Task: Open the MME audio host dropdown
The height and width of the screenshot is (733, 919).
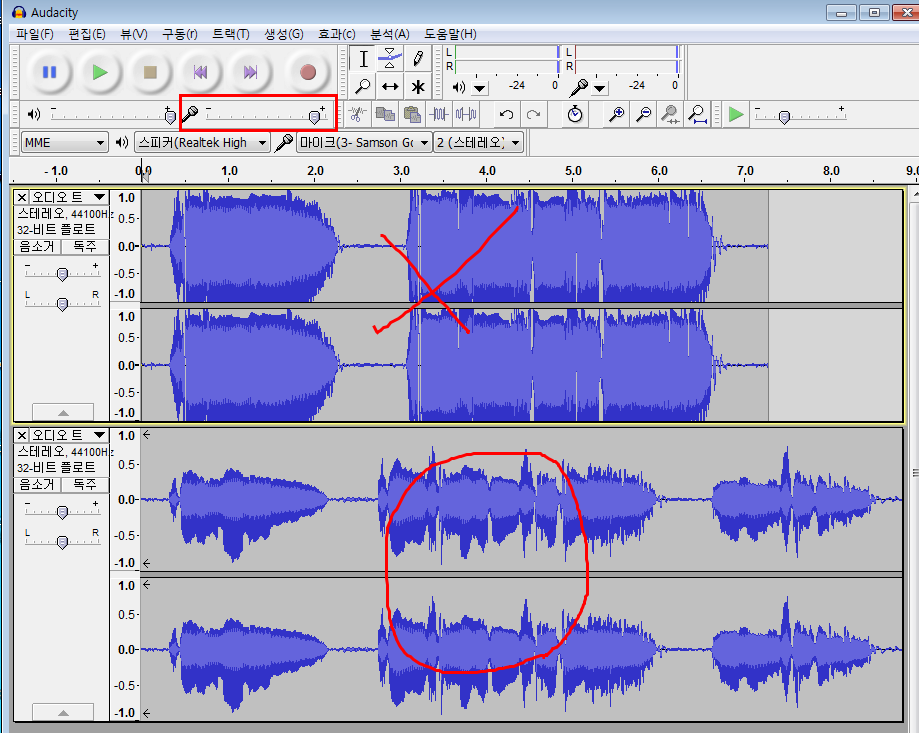Action: 64,142
